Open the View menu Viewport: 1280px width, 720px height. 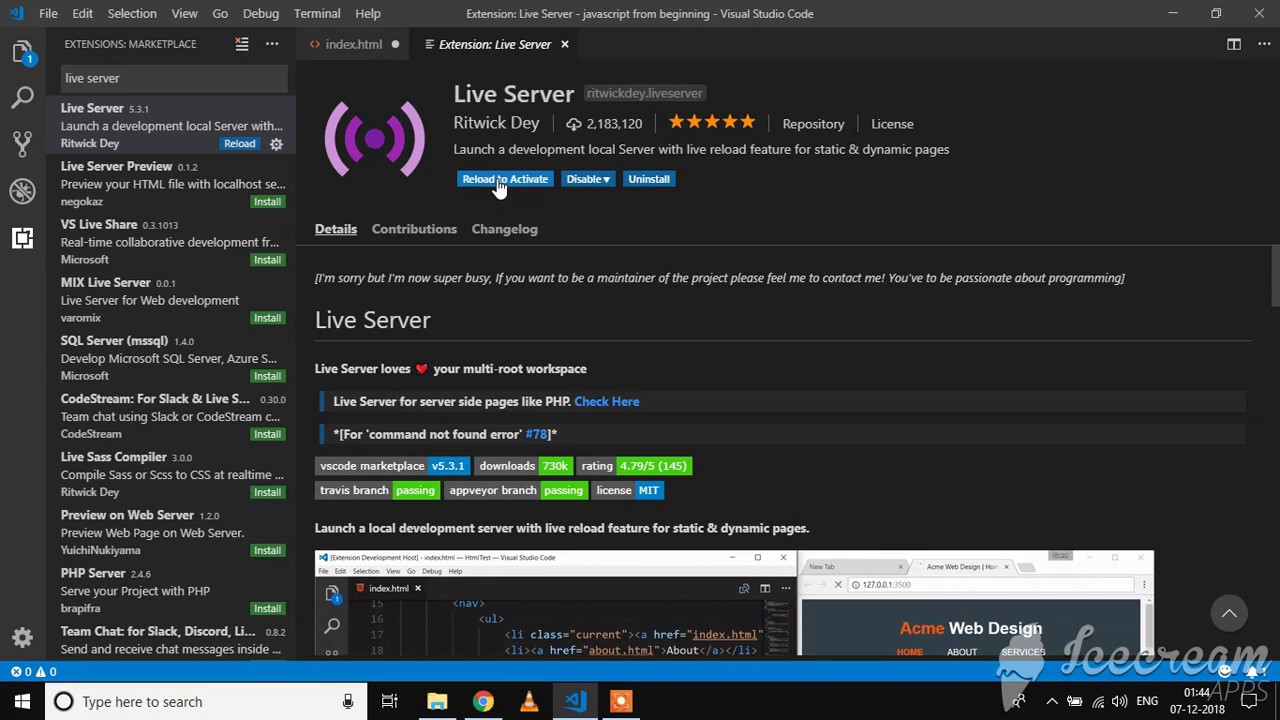point(184,14)
